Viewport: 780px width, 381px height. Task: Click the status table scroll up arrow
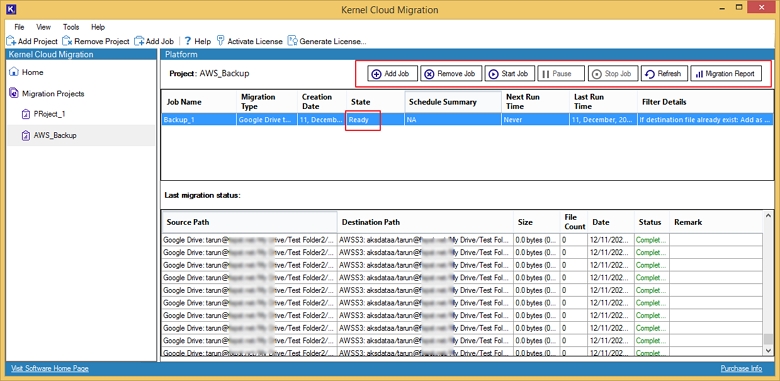click(769, 216)
